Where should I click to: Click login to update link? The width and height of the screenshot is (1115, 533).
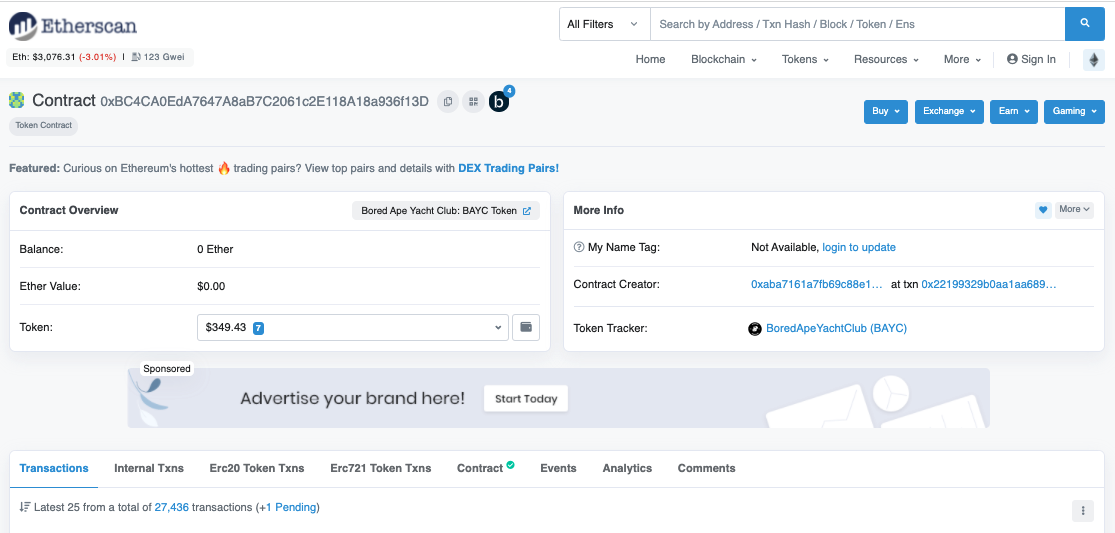point(859,247)
